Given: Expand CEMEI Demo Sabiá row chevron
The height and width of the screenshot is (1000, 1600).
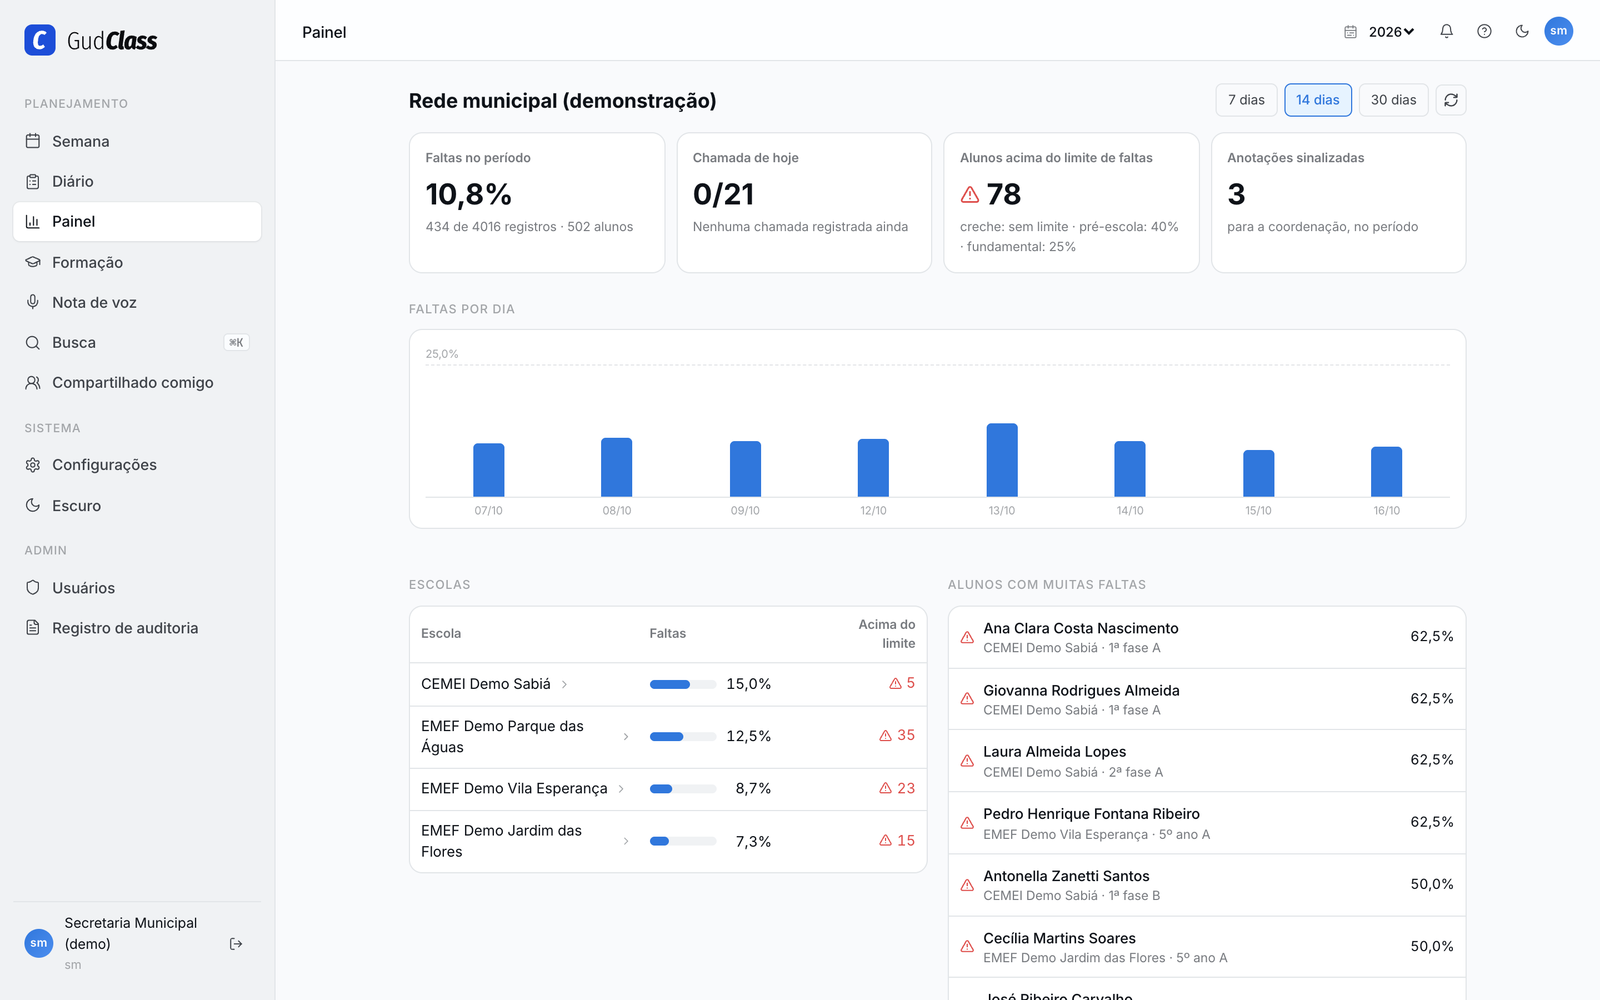Looking at the screenshot, I should pyautogui.click(x=564, y=684).
